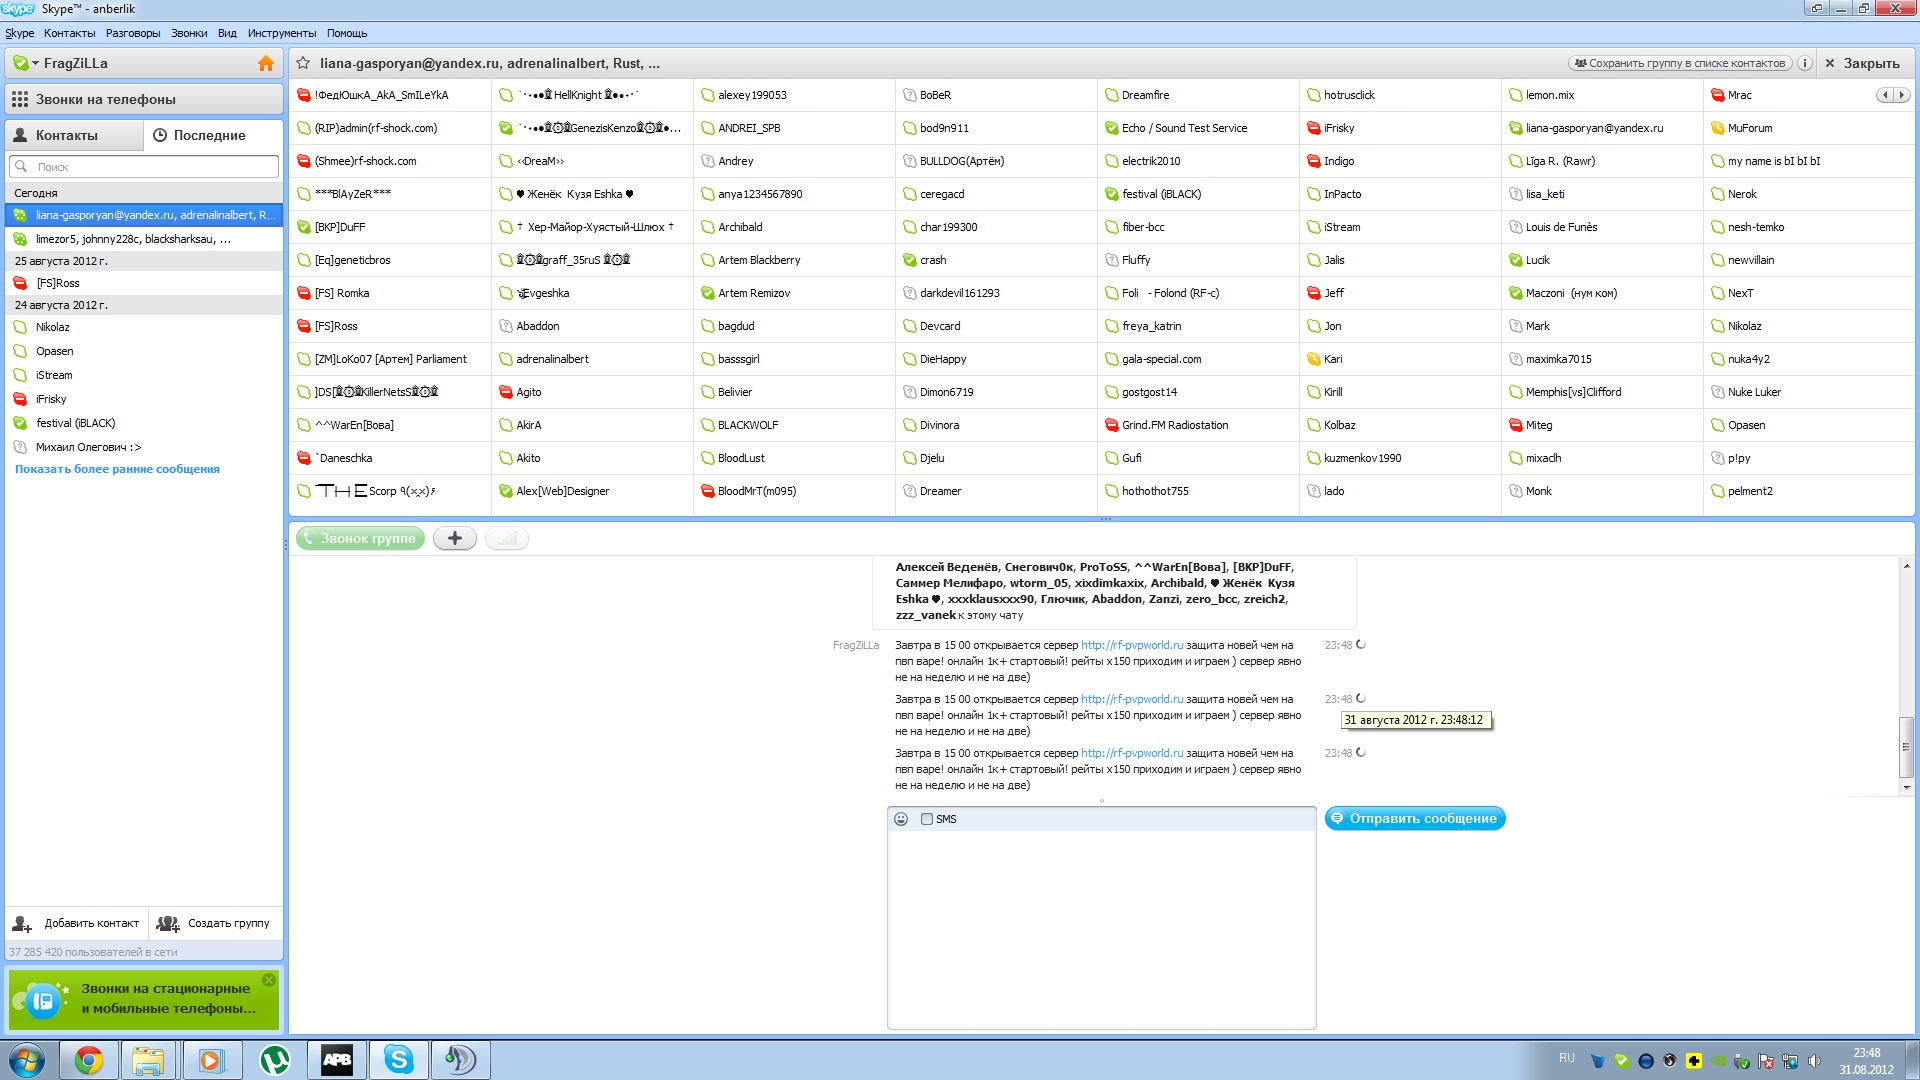1920x1080 pixels.
Task: Open recent chat with iFrisky
Action: (x=144, y=399)
